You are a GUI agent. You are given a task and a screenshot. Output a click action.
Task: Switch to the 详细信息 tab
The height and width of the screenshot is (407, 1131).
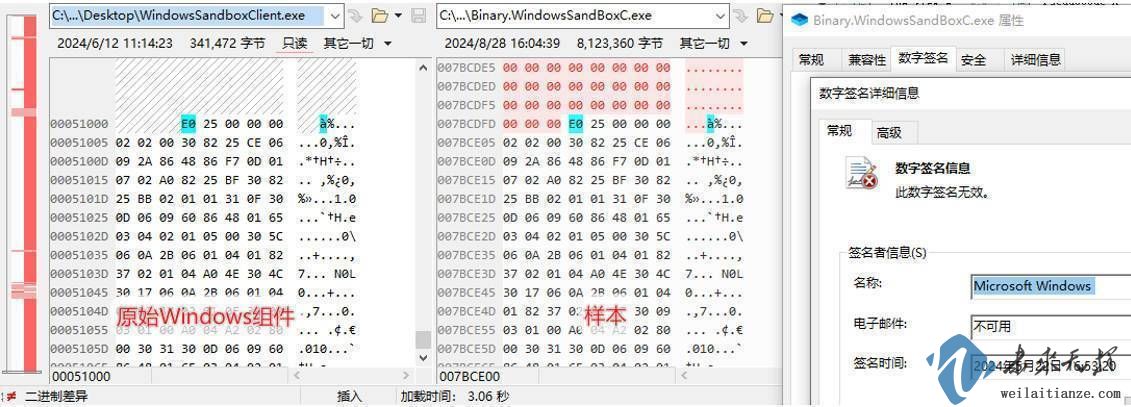[1035, 60]
